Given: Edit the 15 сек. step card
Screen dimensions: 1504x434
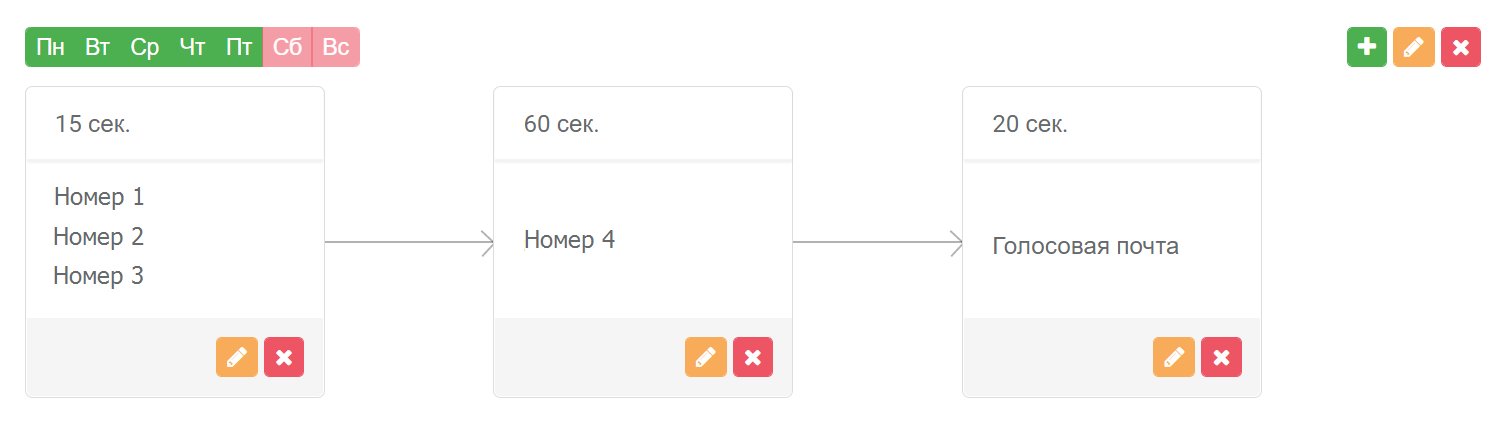Looking at the screenshot, I should [x=237, y=357].
